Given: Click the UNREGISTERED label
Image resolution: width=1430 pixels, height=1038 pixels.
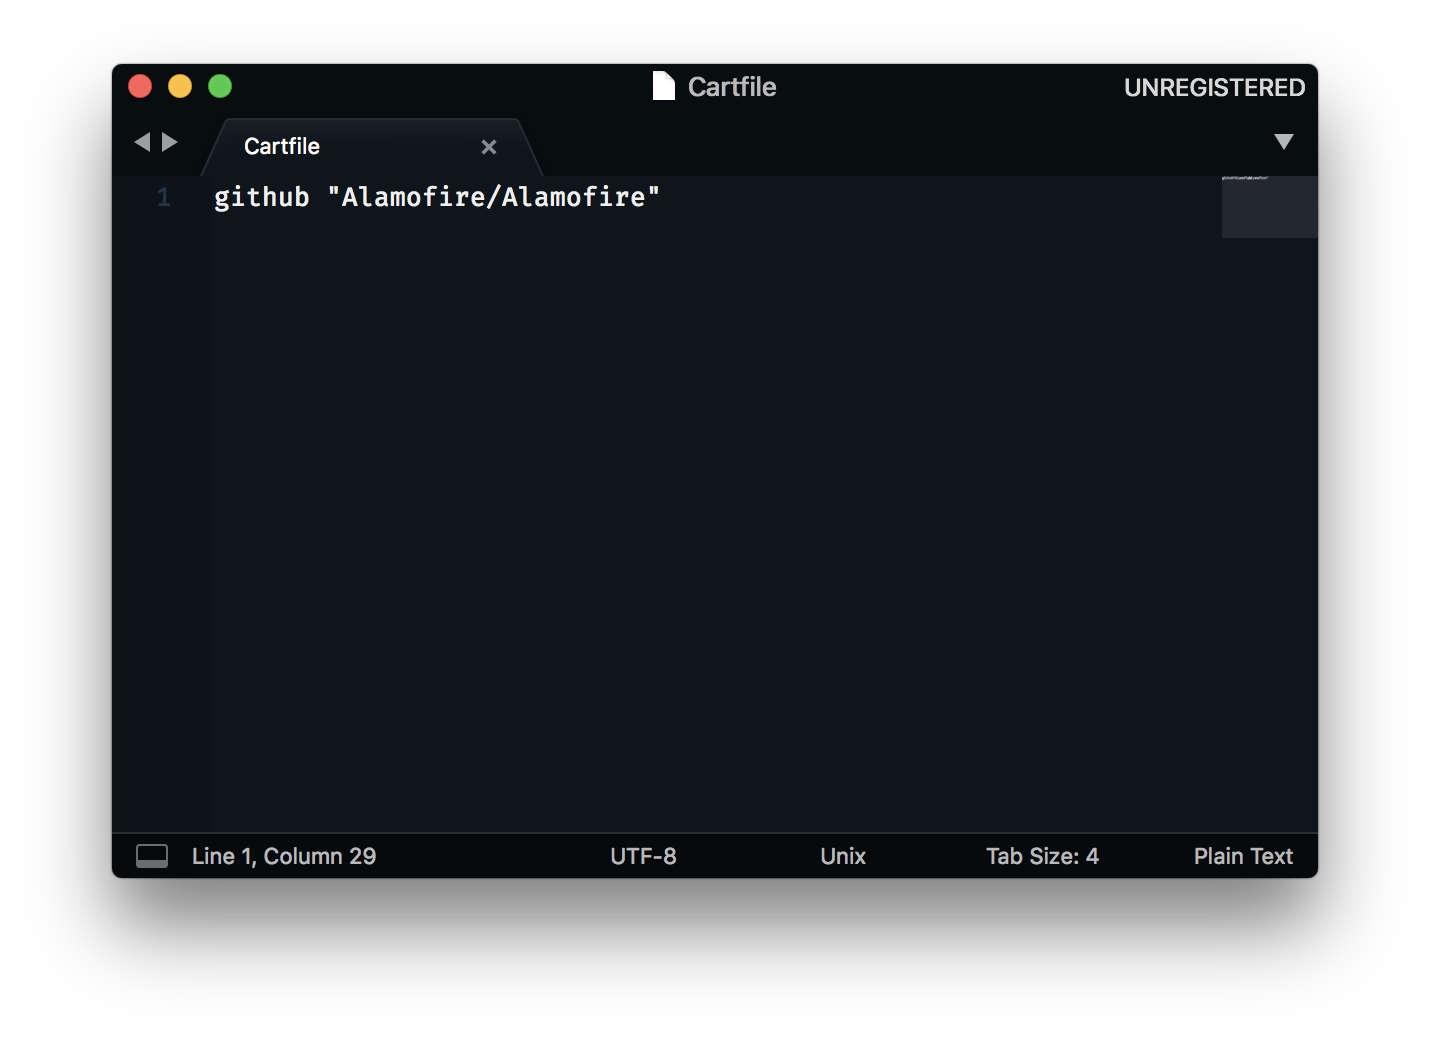Looking at the screenshot, I should click(x=1214, y=88).
